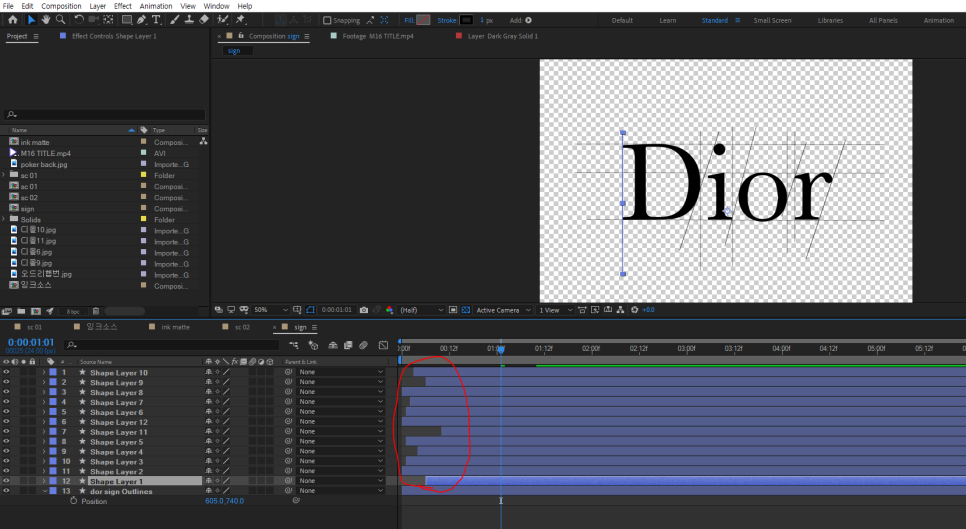The image size is (966, 529).
Task: Expand Shape Layer 10 properties
Action: (x=44, y=373)
